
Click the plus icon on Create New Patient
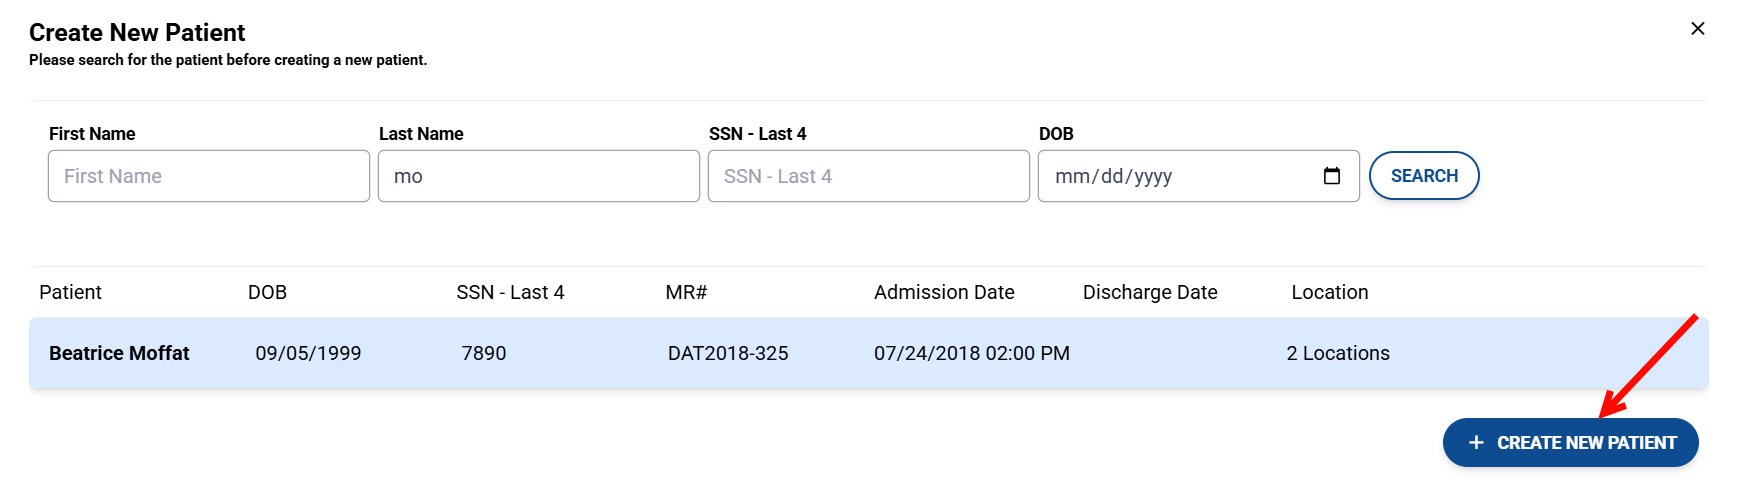(1475, 443)
